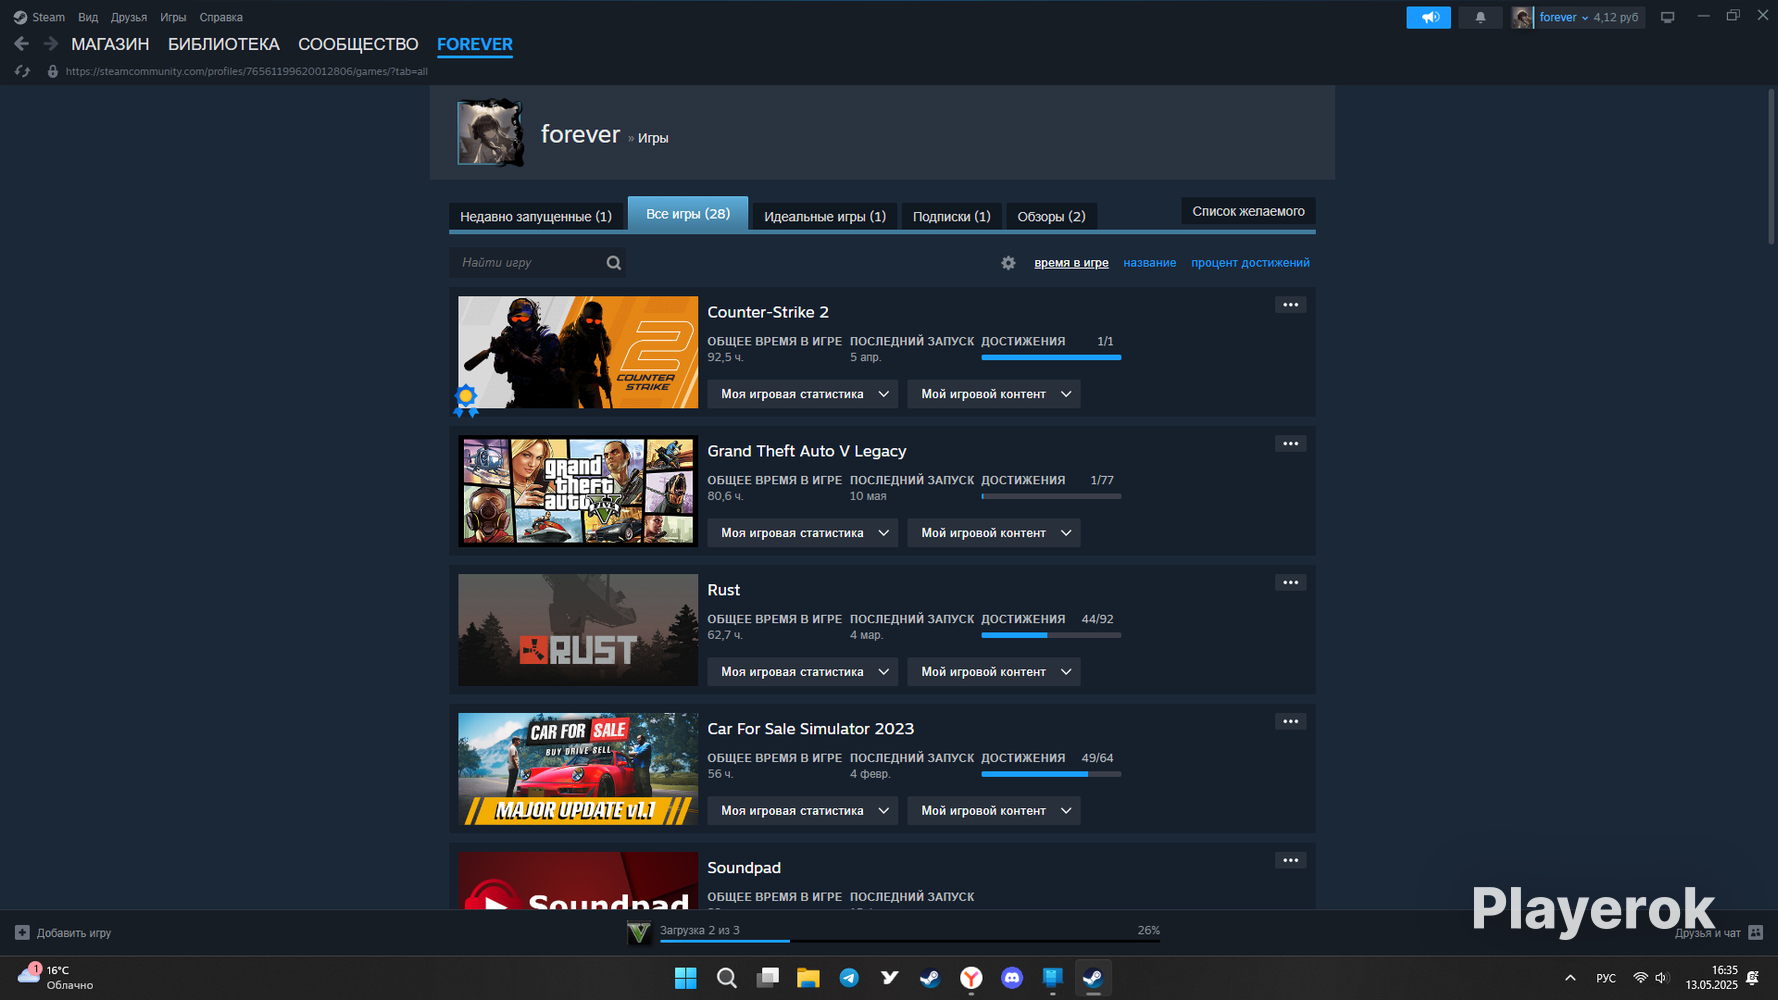This screenshot has width=1778, height=1000.
Task: Expand 'Мой игровой контент' for Car For Sale Simulator 2023
Action: 994,811
